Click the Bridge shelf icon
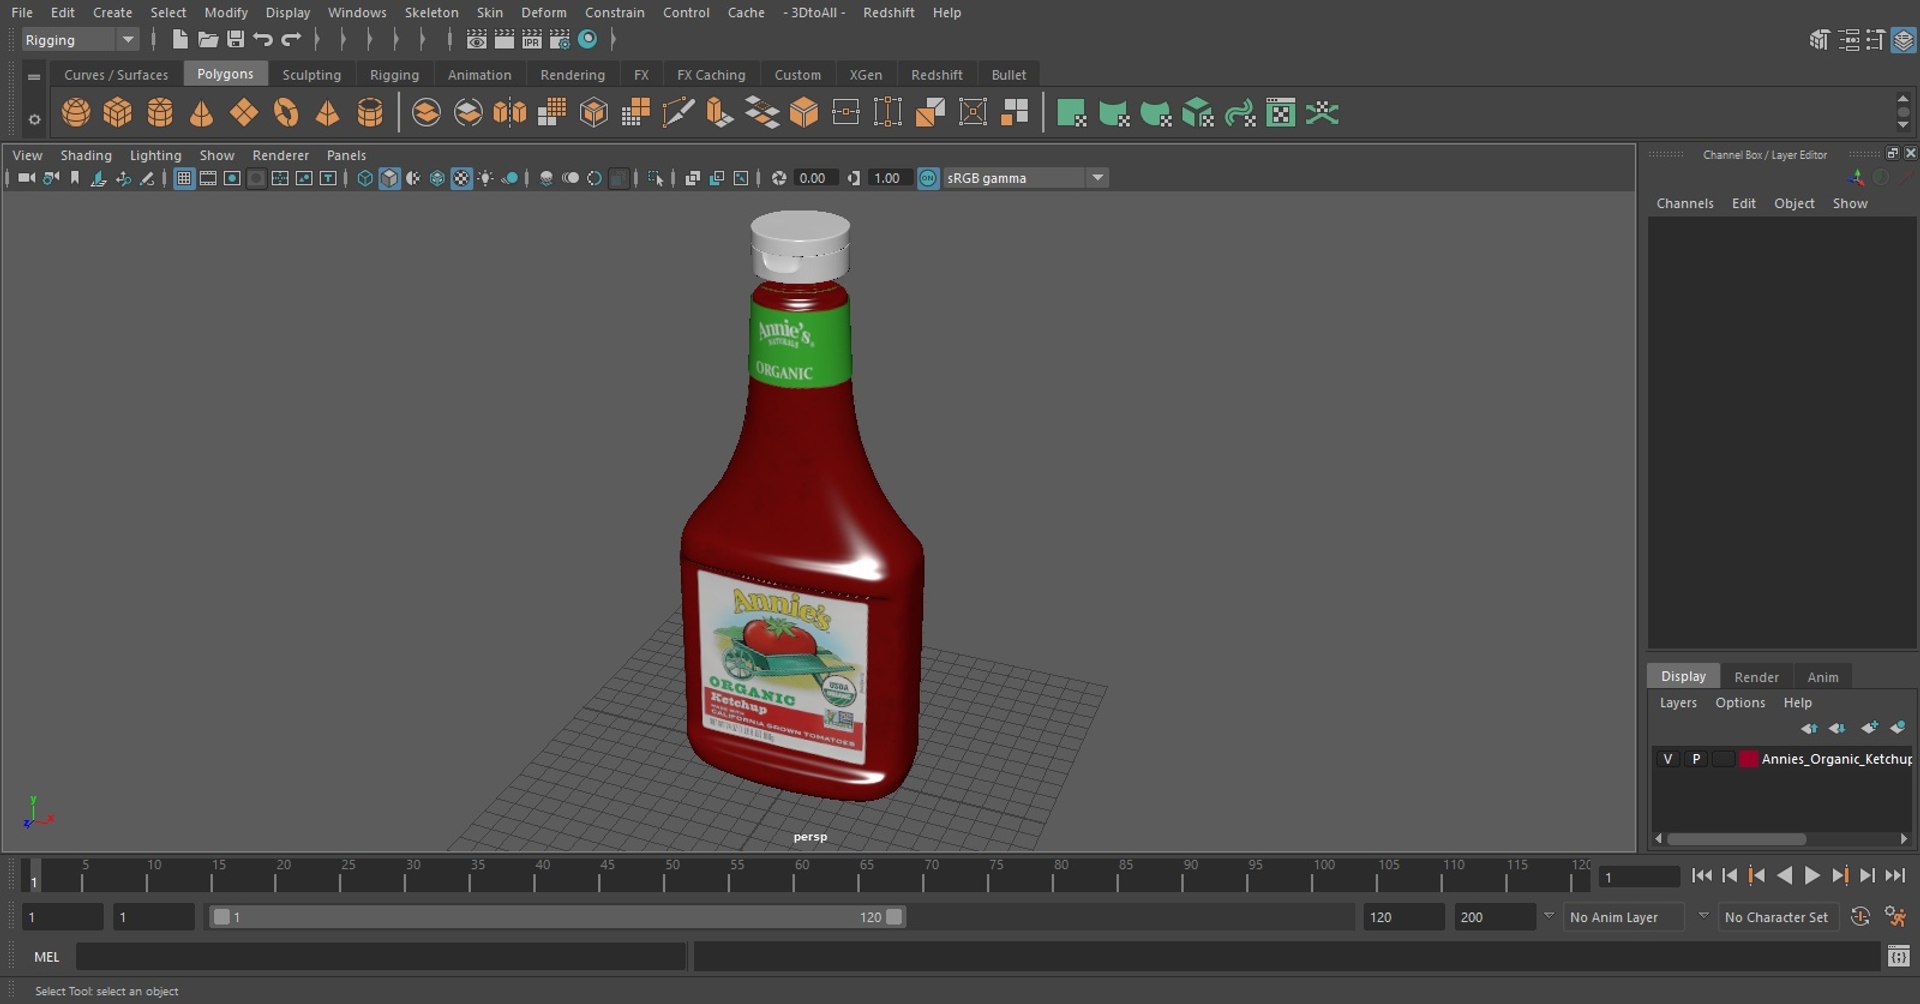The image size is (1920, 1004). pos(761,112)
